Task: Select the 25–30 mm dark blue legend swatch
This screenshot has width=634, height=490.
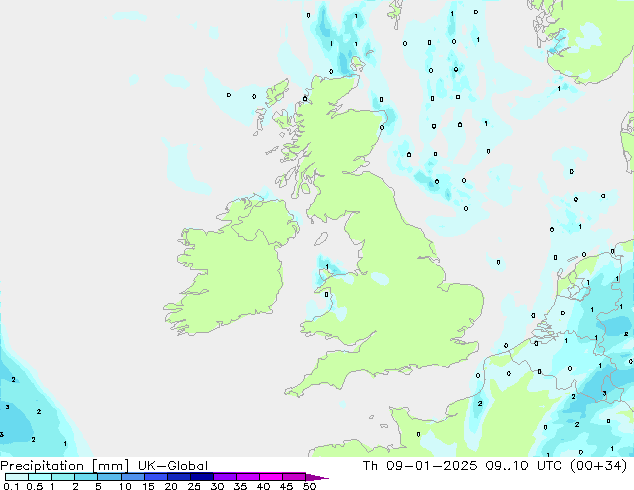Action: (202, 477)
